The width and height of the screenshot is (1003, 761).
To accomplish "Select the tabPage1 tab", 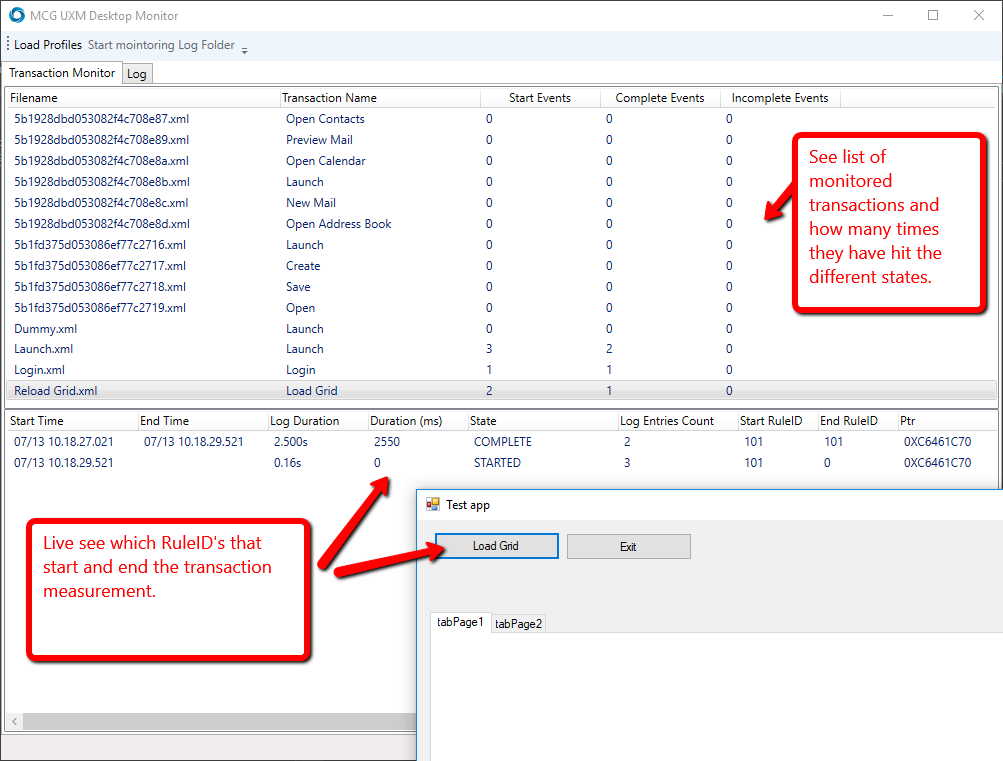I will [x=460, y=622].
